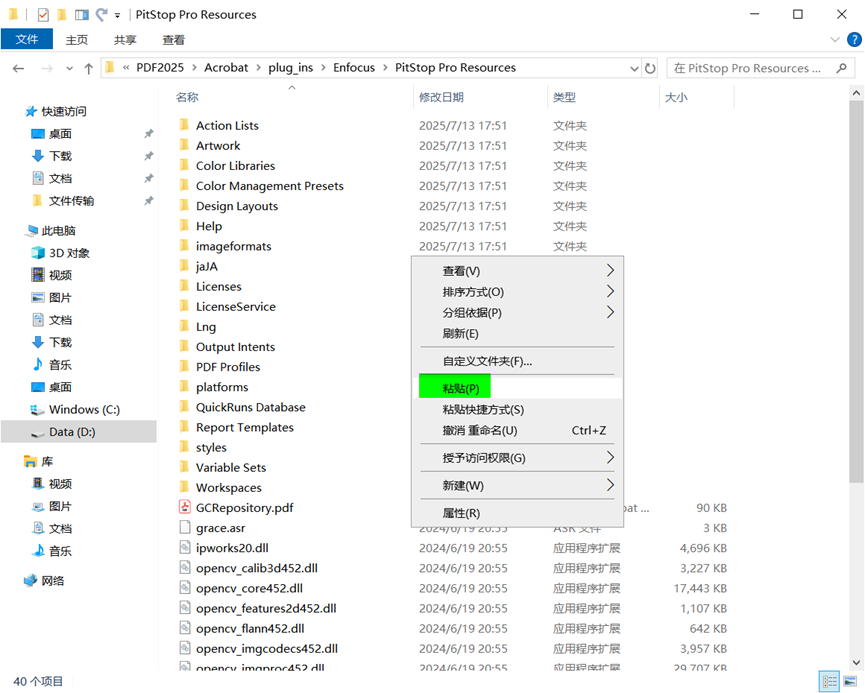Select the Color Management Presets folder

(x=269, y=186)
